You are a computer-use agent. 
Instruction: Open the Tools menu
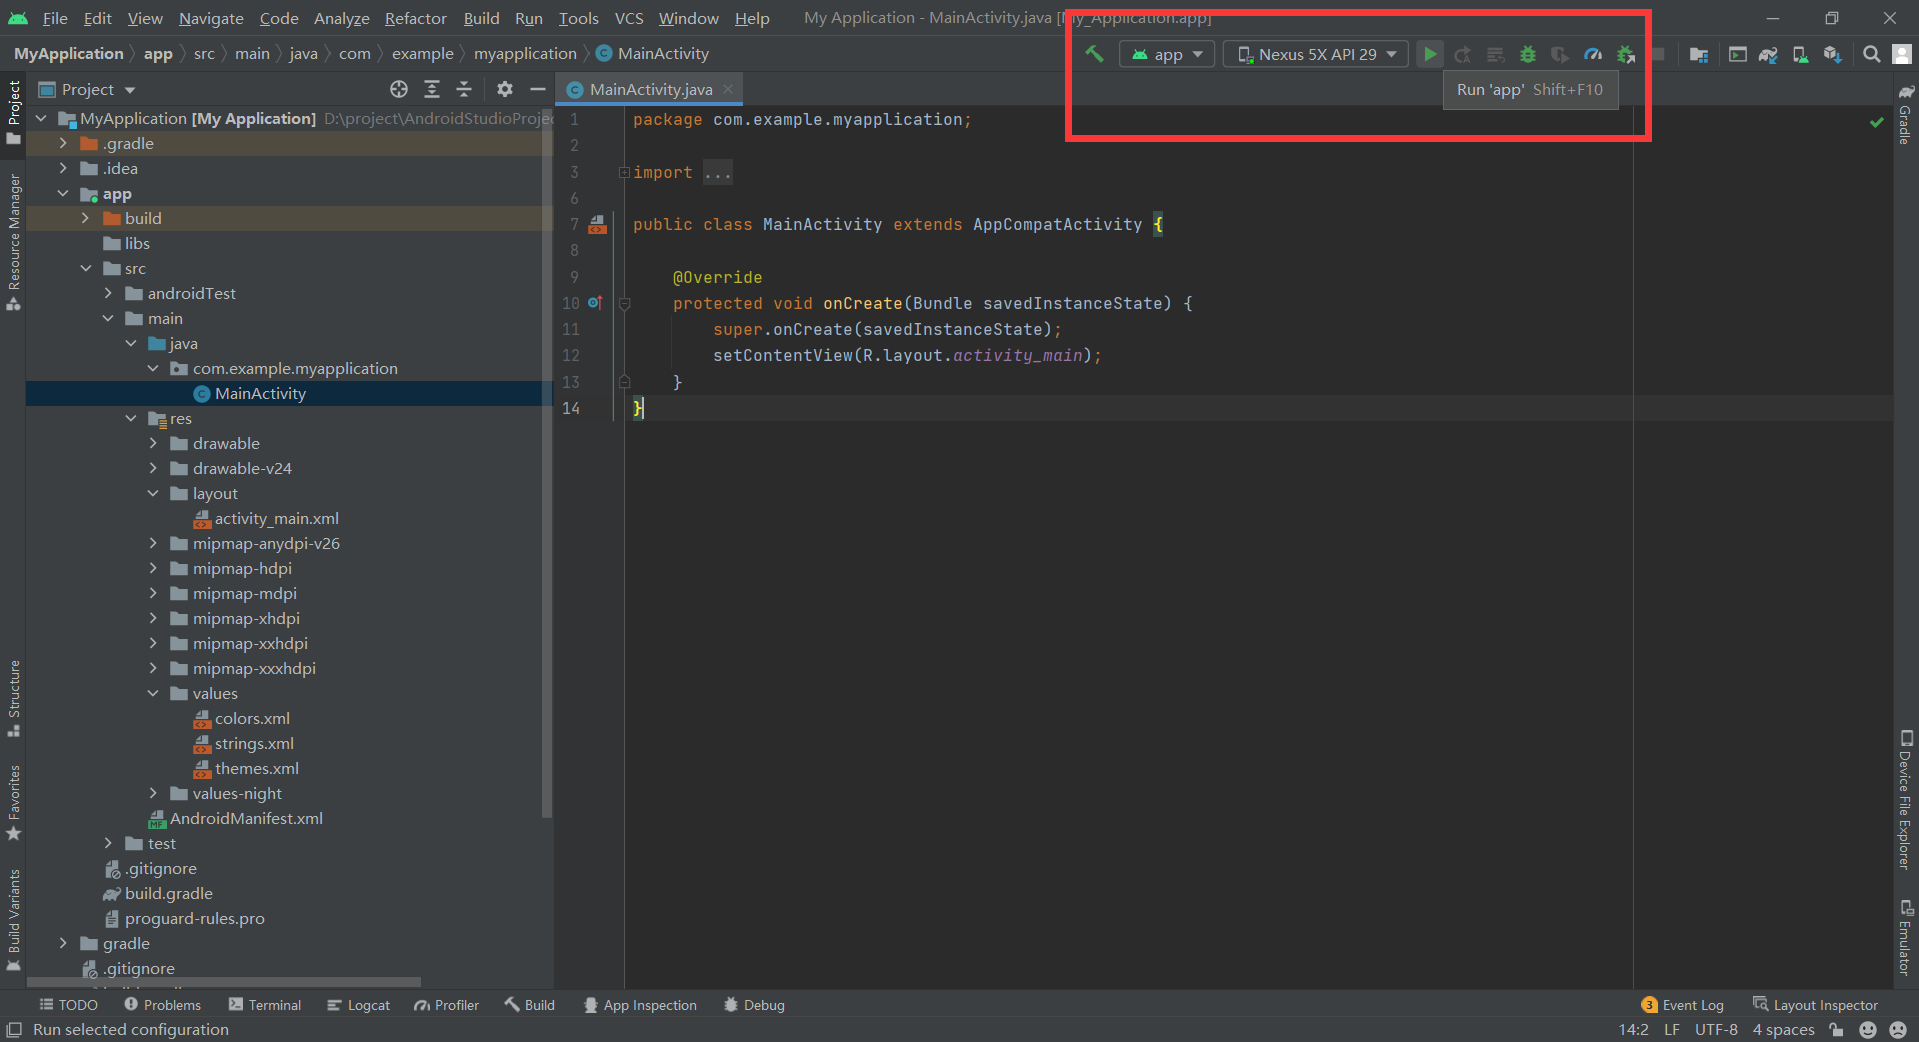[x=578, y=18]
